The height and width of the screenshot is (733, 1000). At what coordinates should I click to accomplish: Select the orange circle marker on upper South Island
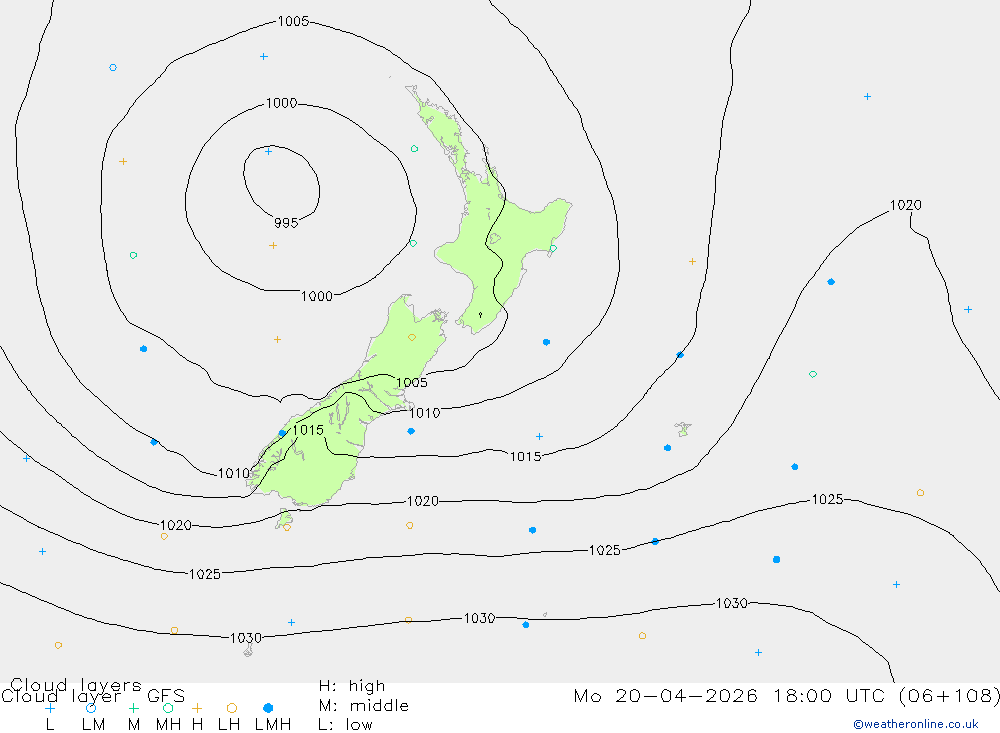pyautogui.click(x=412, y=337)
